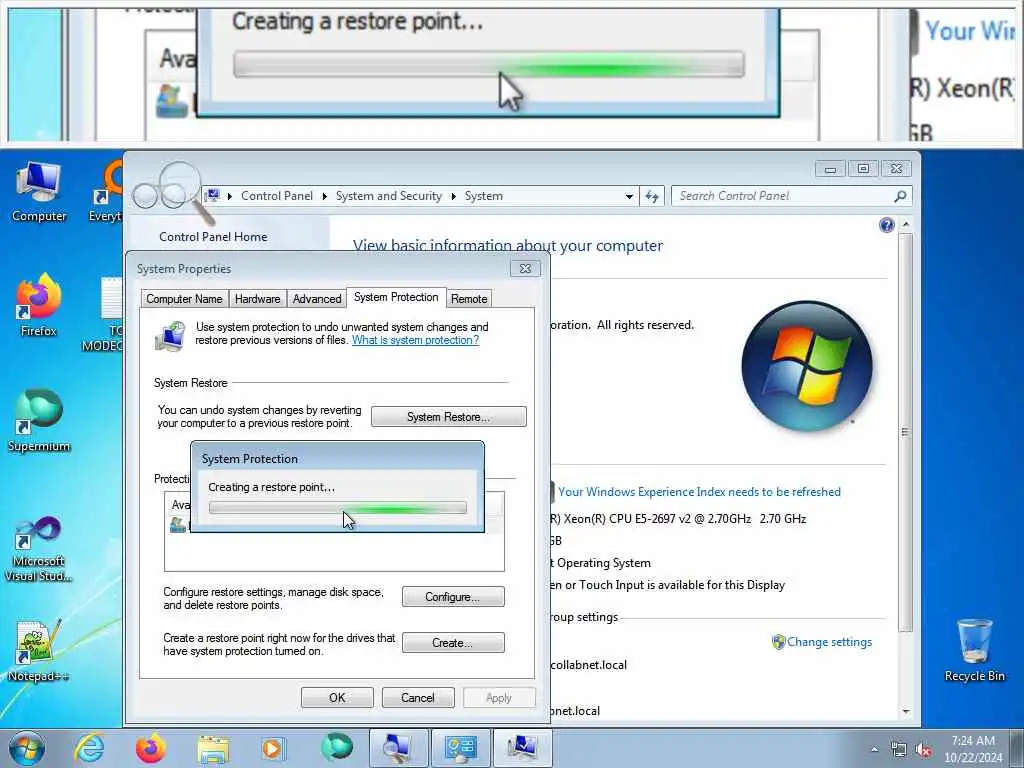This screenshot has width=1024, height=768.
Task: Open the Computer desktop icon
Action: tap(39, 191)
